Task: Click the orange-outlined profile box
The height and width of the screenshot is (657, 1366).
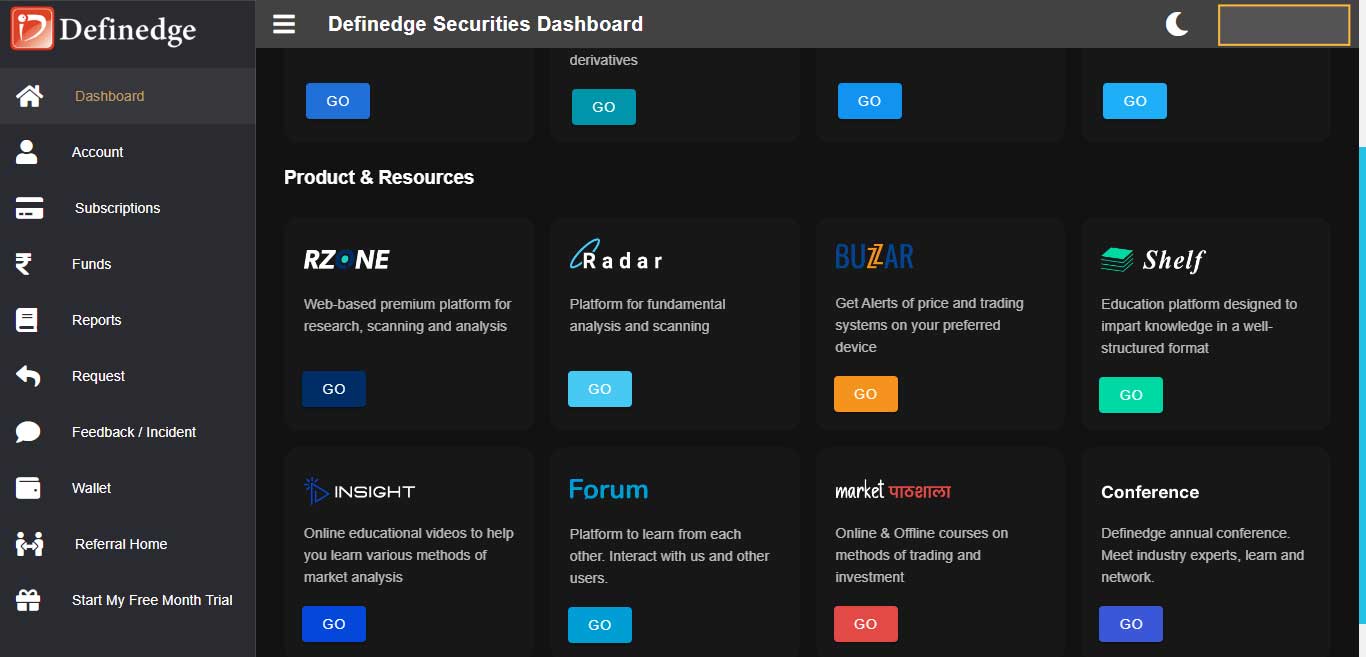Action: [1284, 25]
